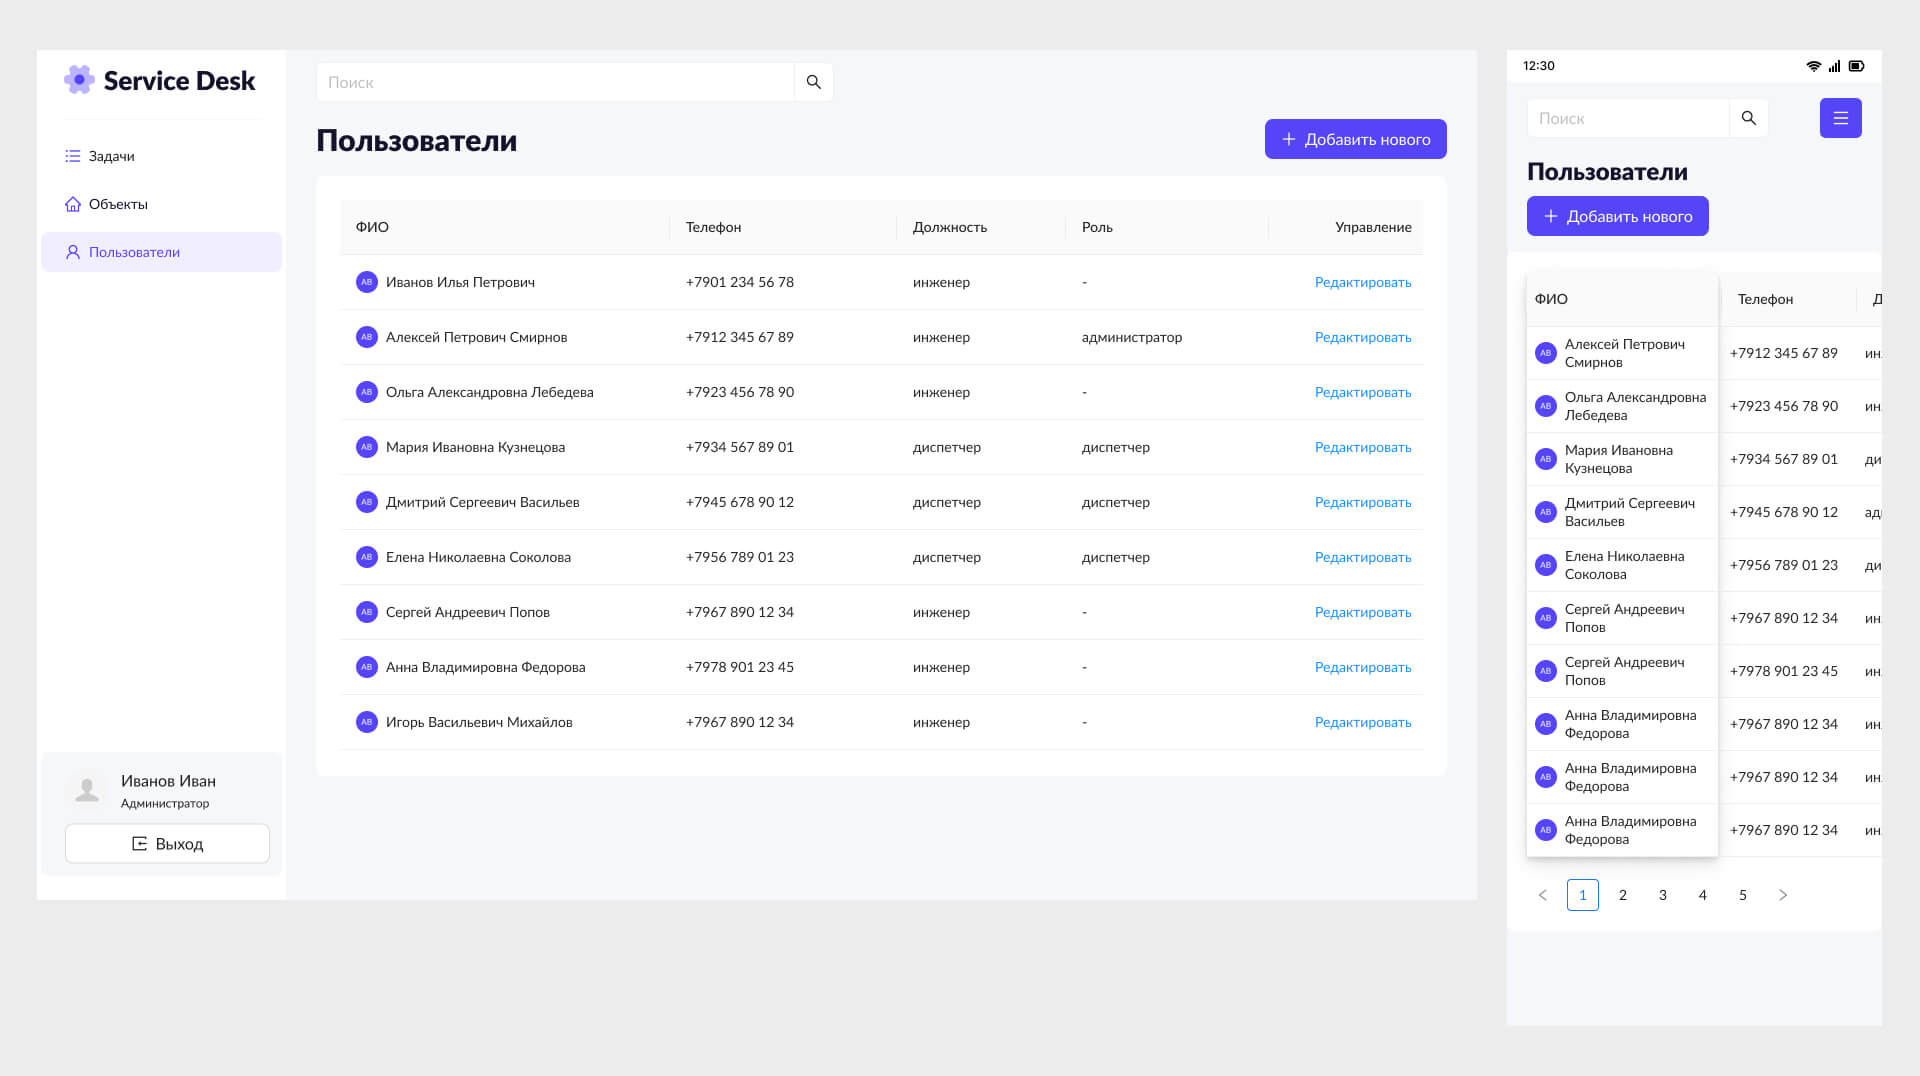1920x1076 pixels.
Task: Click the Управление column header
Action: [1346, 227]
